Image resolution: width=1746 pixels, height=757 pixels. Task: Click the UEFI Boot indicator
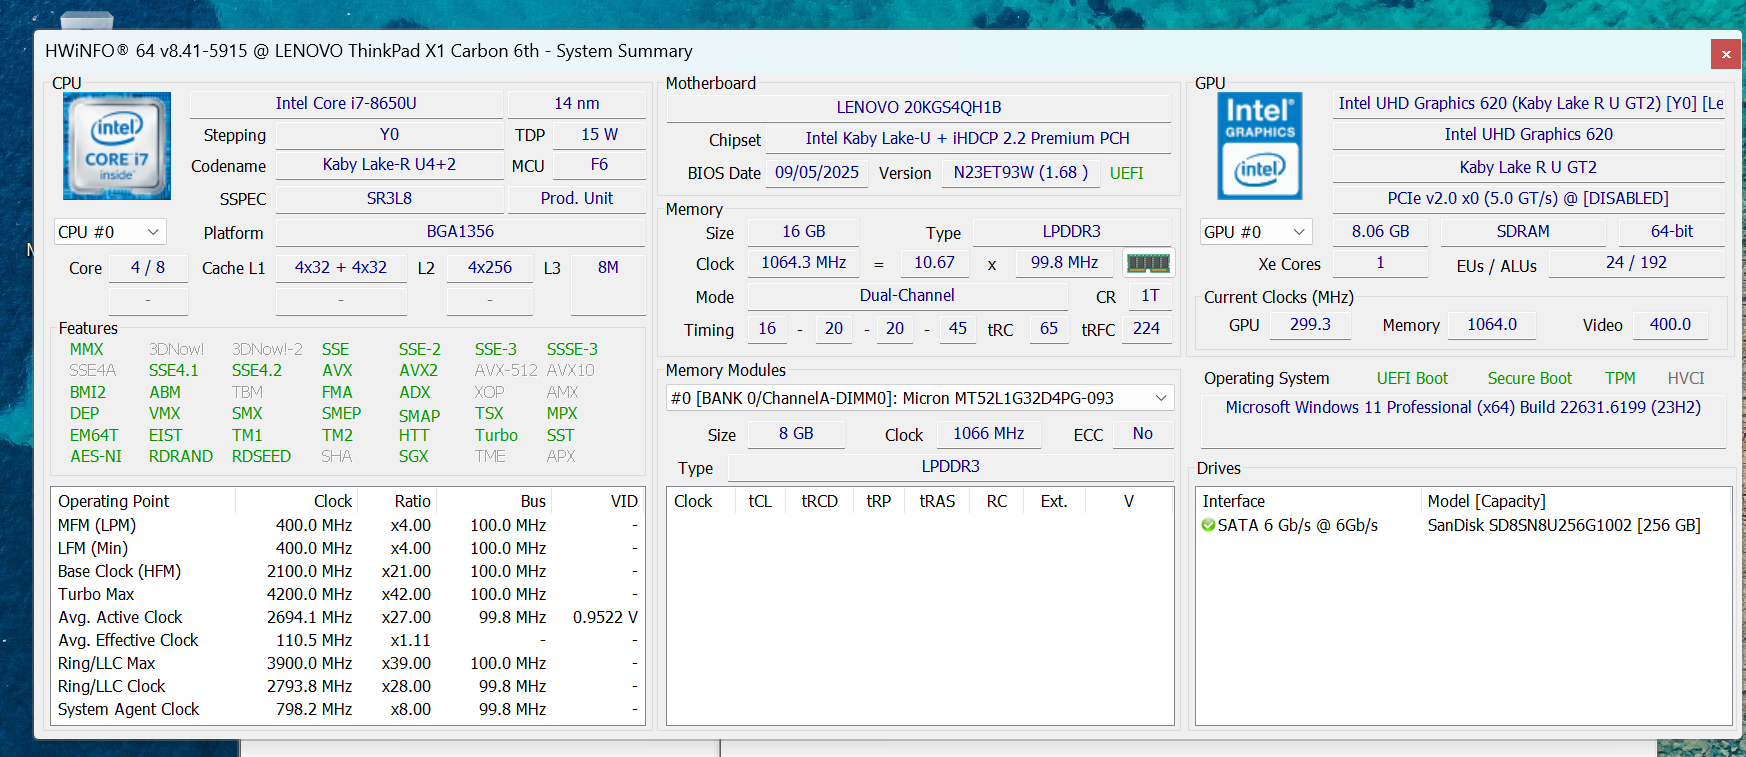pos(1412,378)
